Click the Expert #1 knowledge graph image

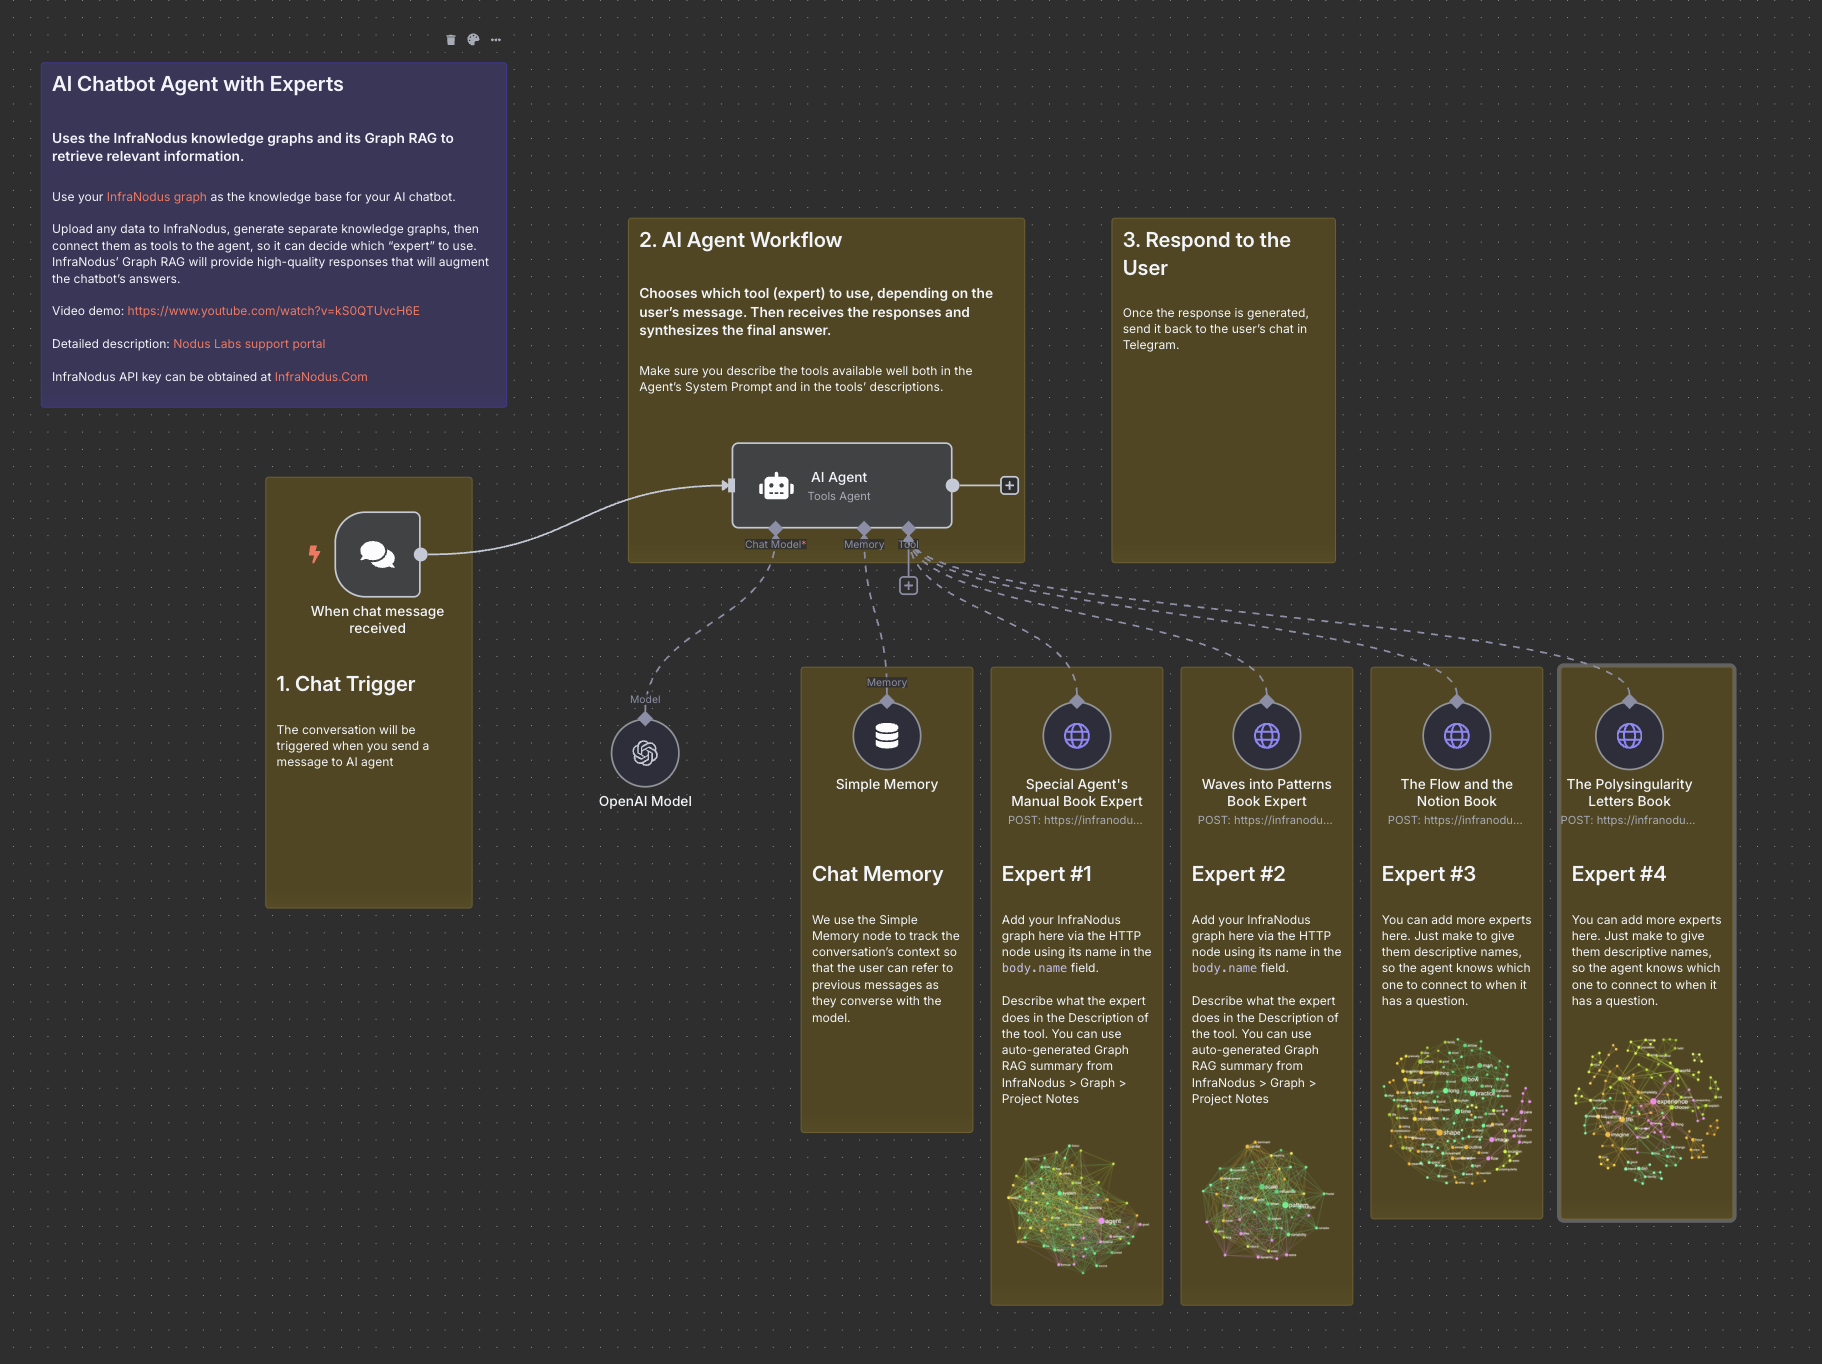pos(1077,1208)
